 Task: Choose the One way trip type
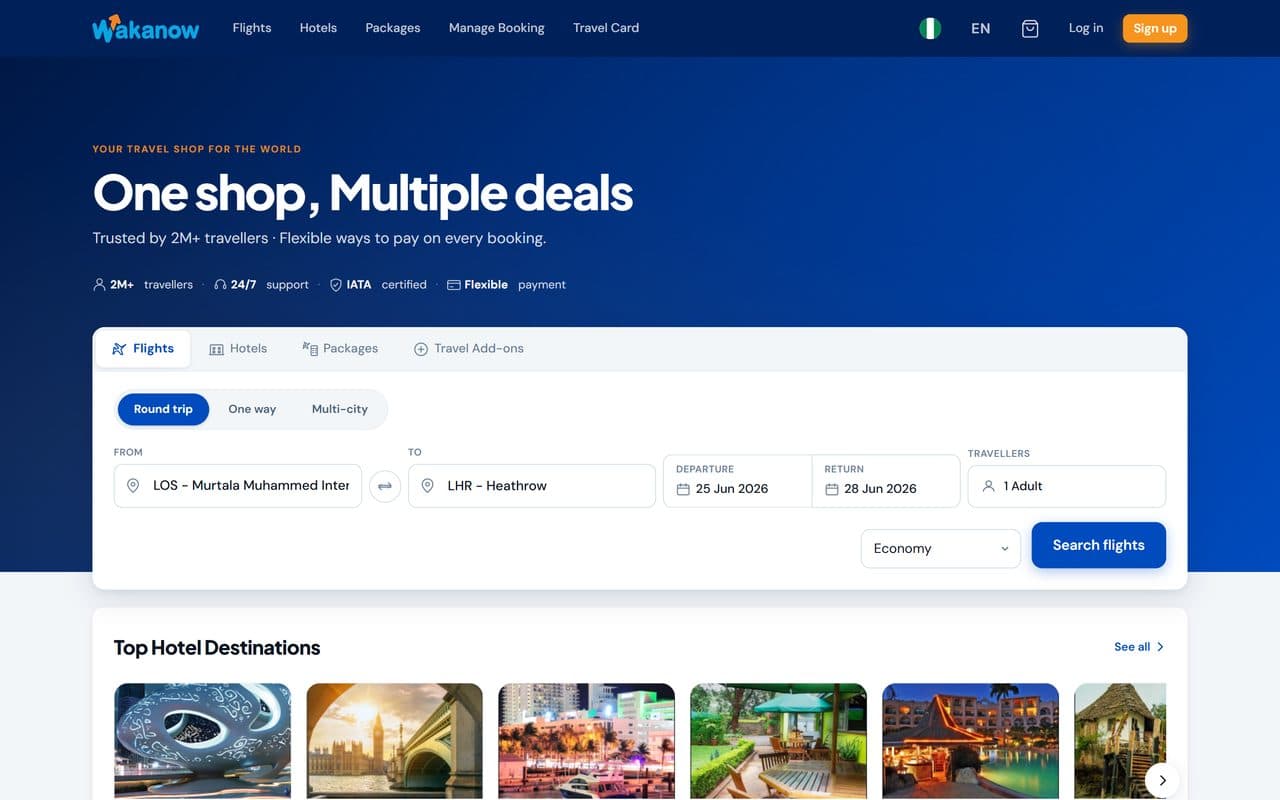click(252, 409)
